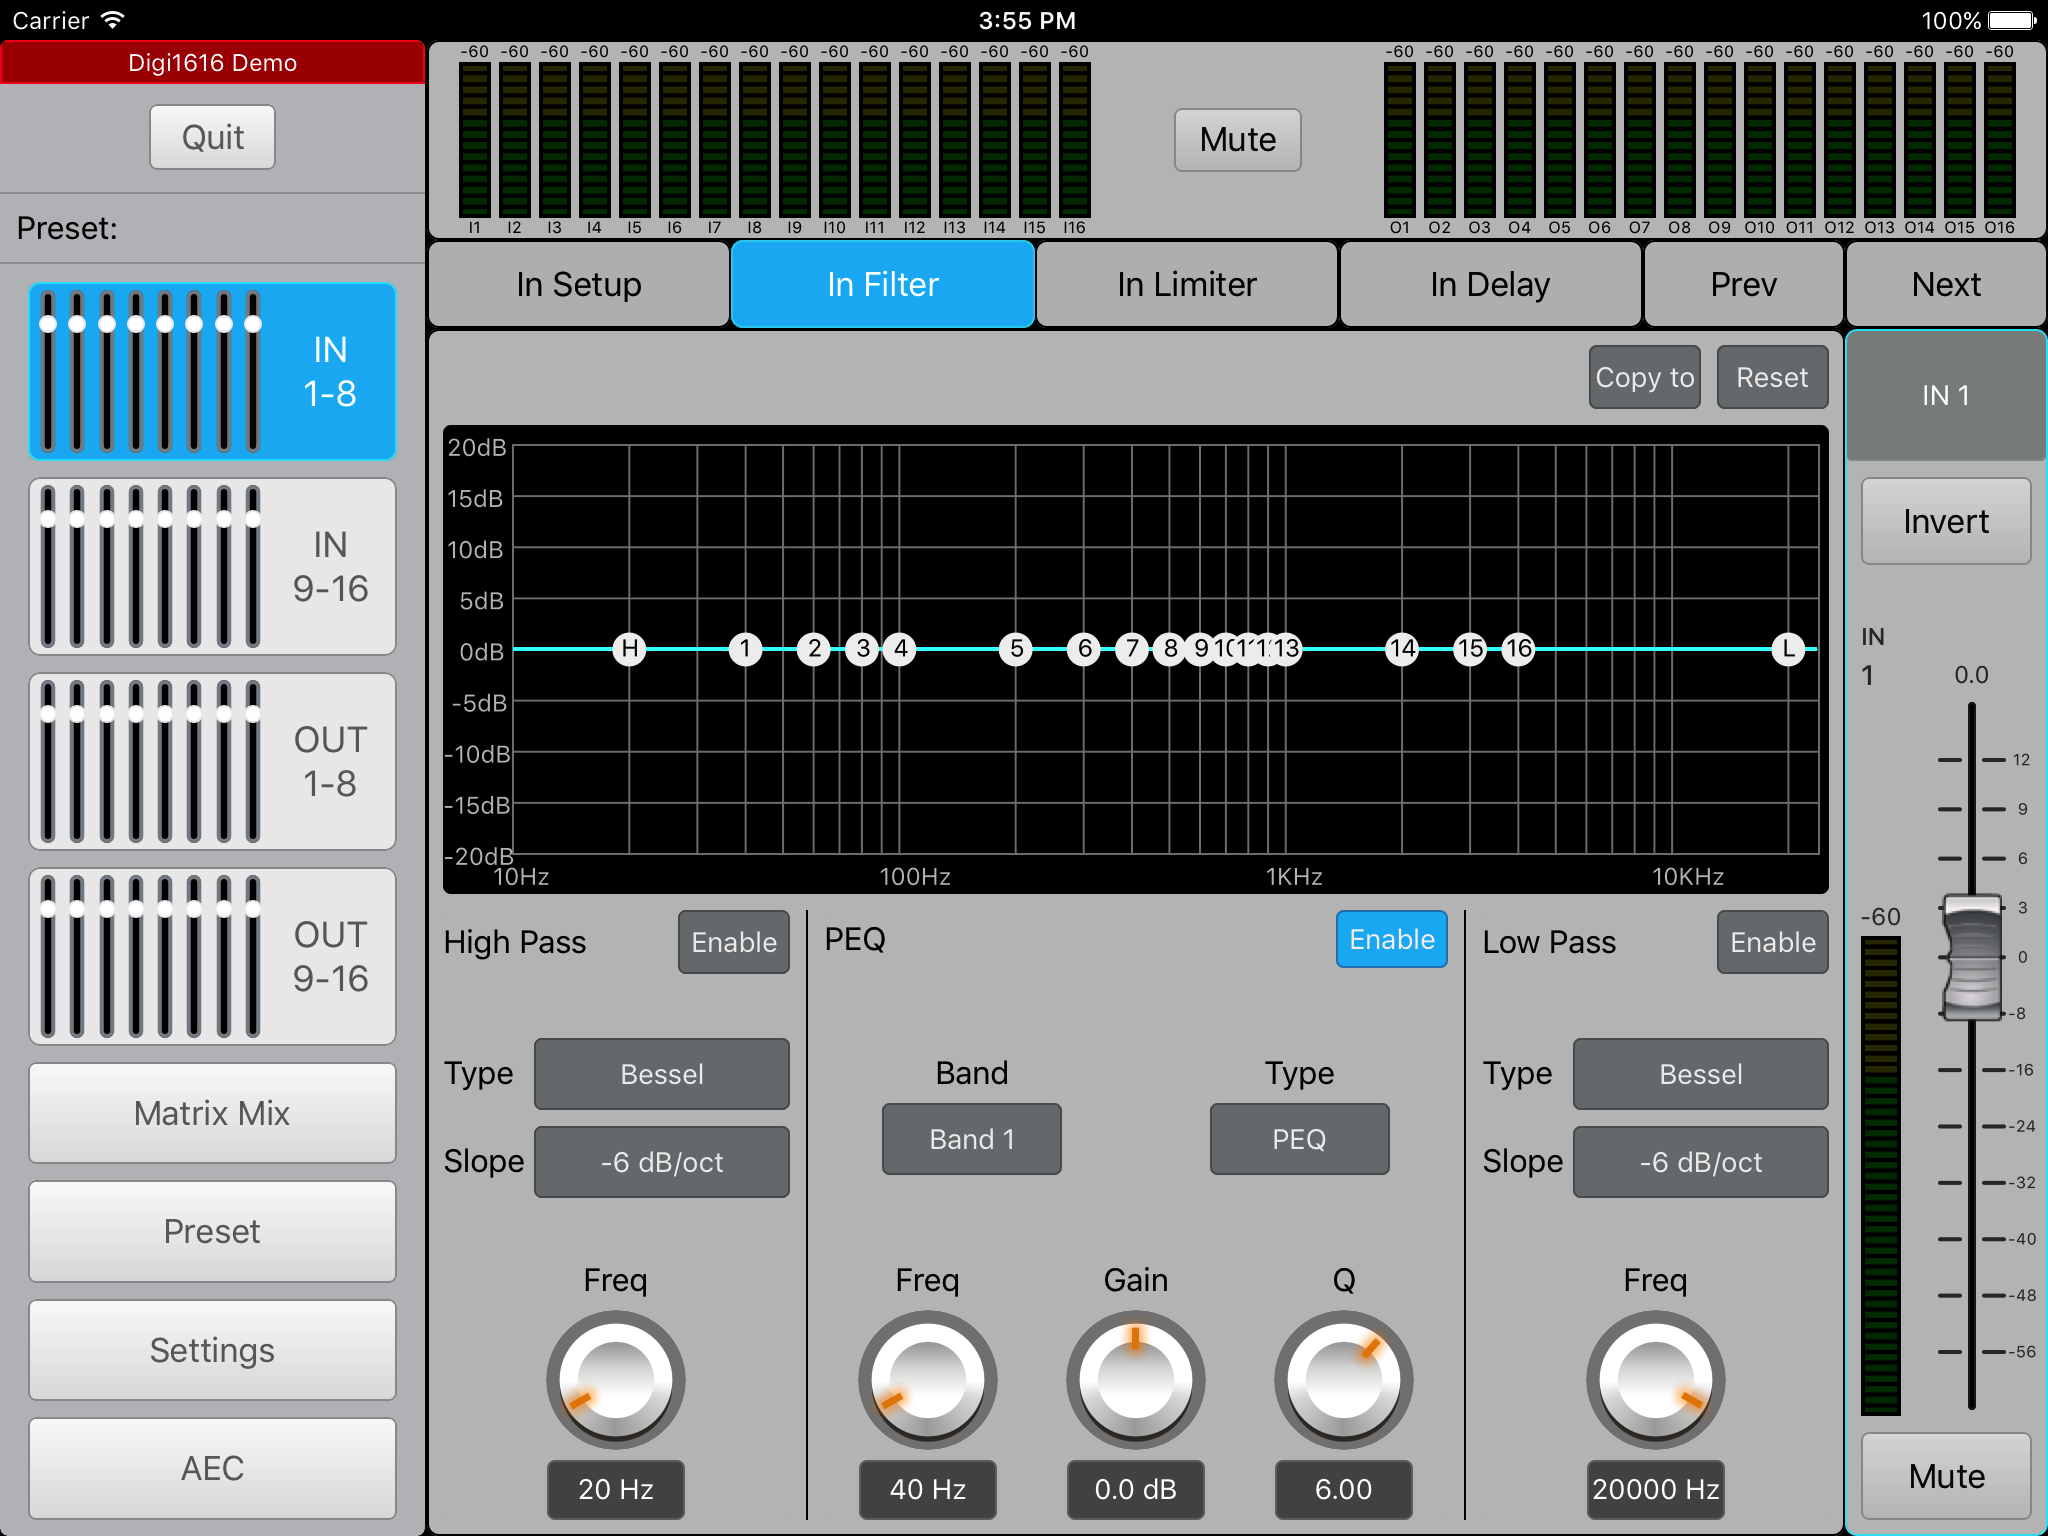Open the Band 1 selector dropdown
The height and width of the screenshot is (1536, 2048).
click(972, 1139)
